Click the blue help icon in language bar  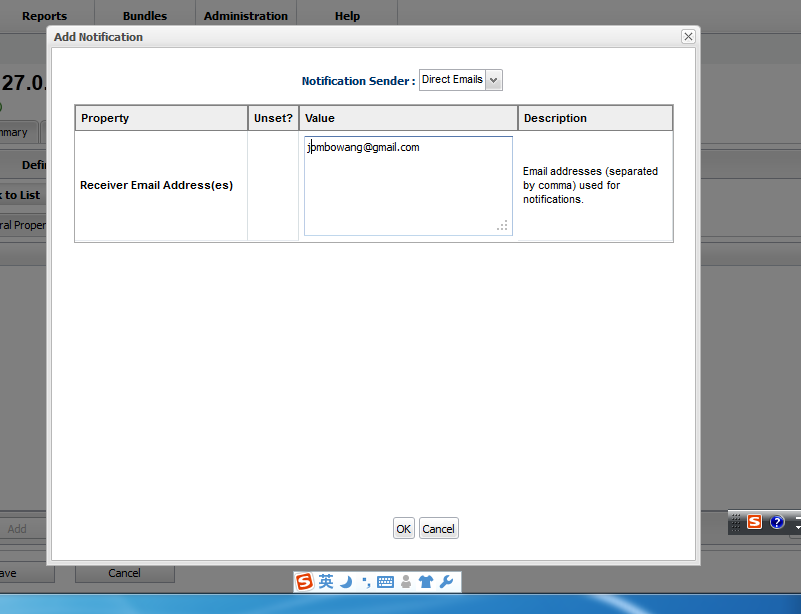click(x=777, y=522)
